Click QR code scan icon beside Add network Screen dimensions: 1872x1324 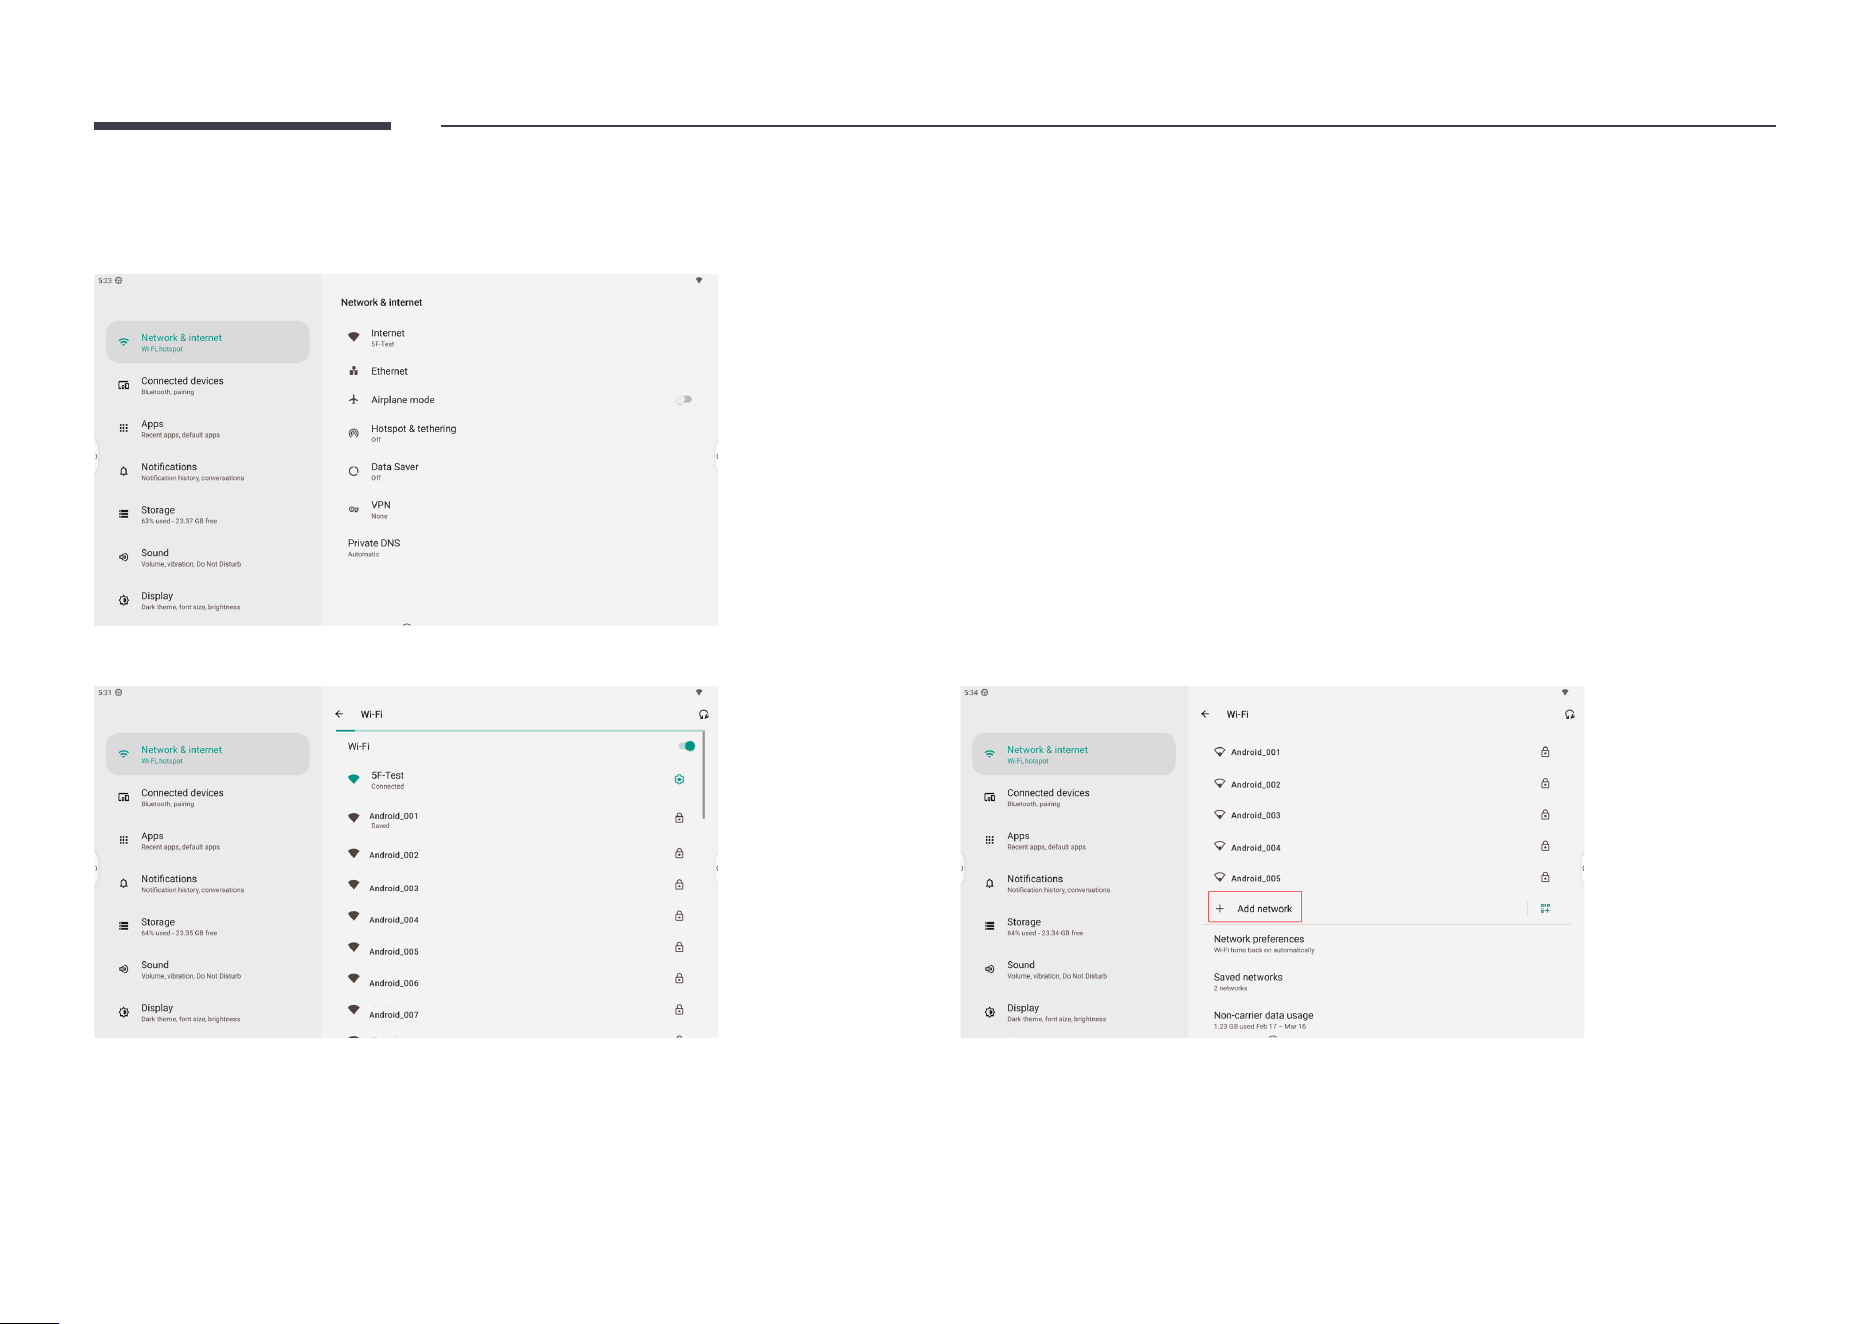[x=1545, y=908]
